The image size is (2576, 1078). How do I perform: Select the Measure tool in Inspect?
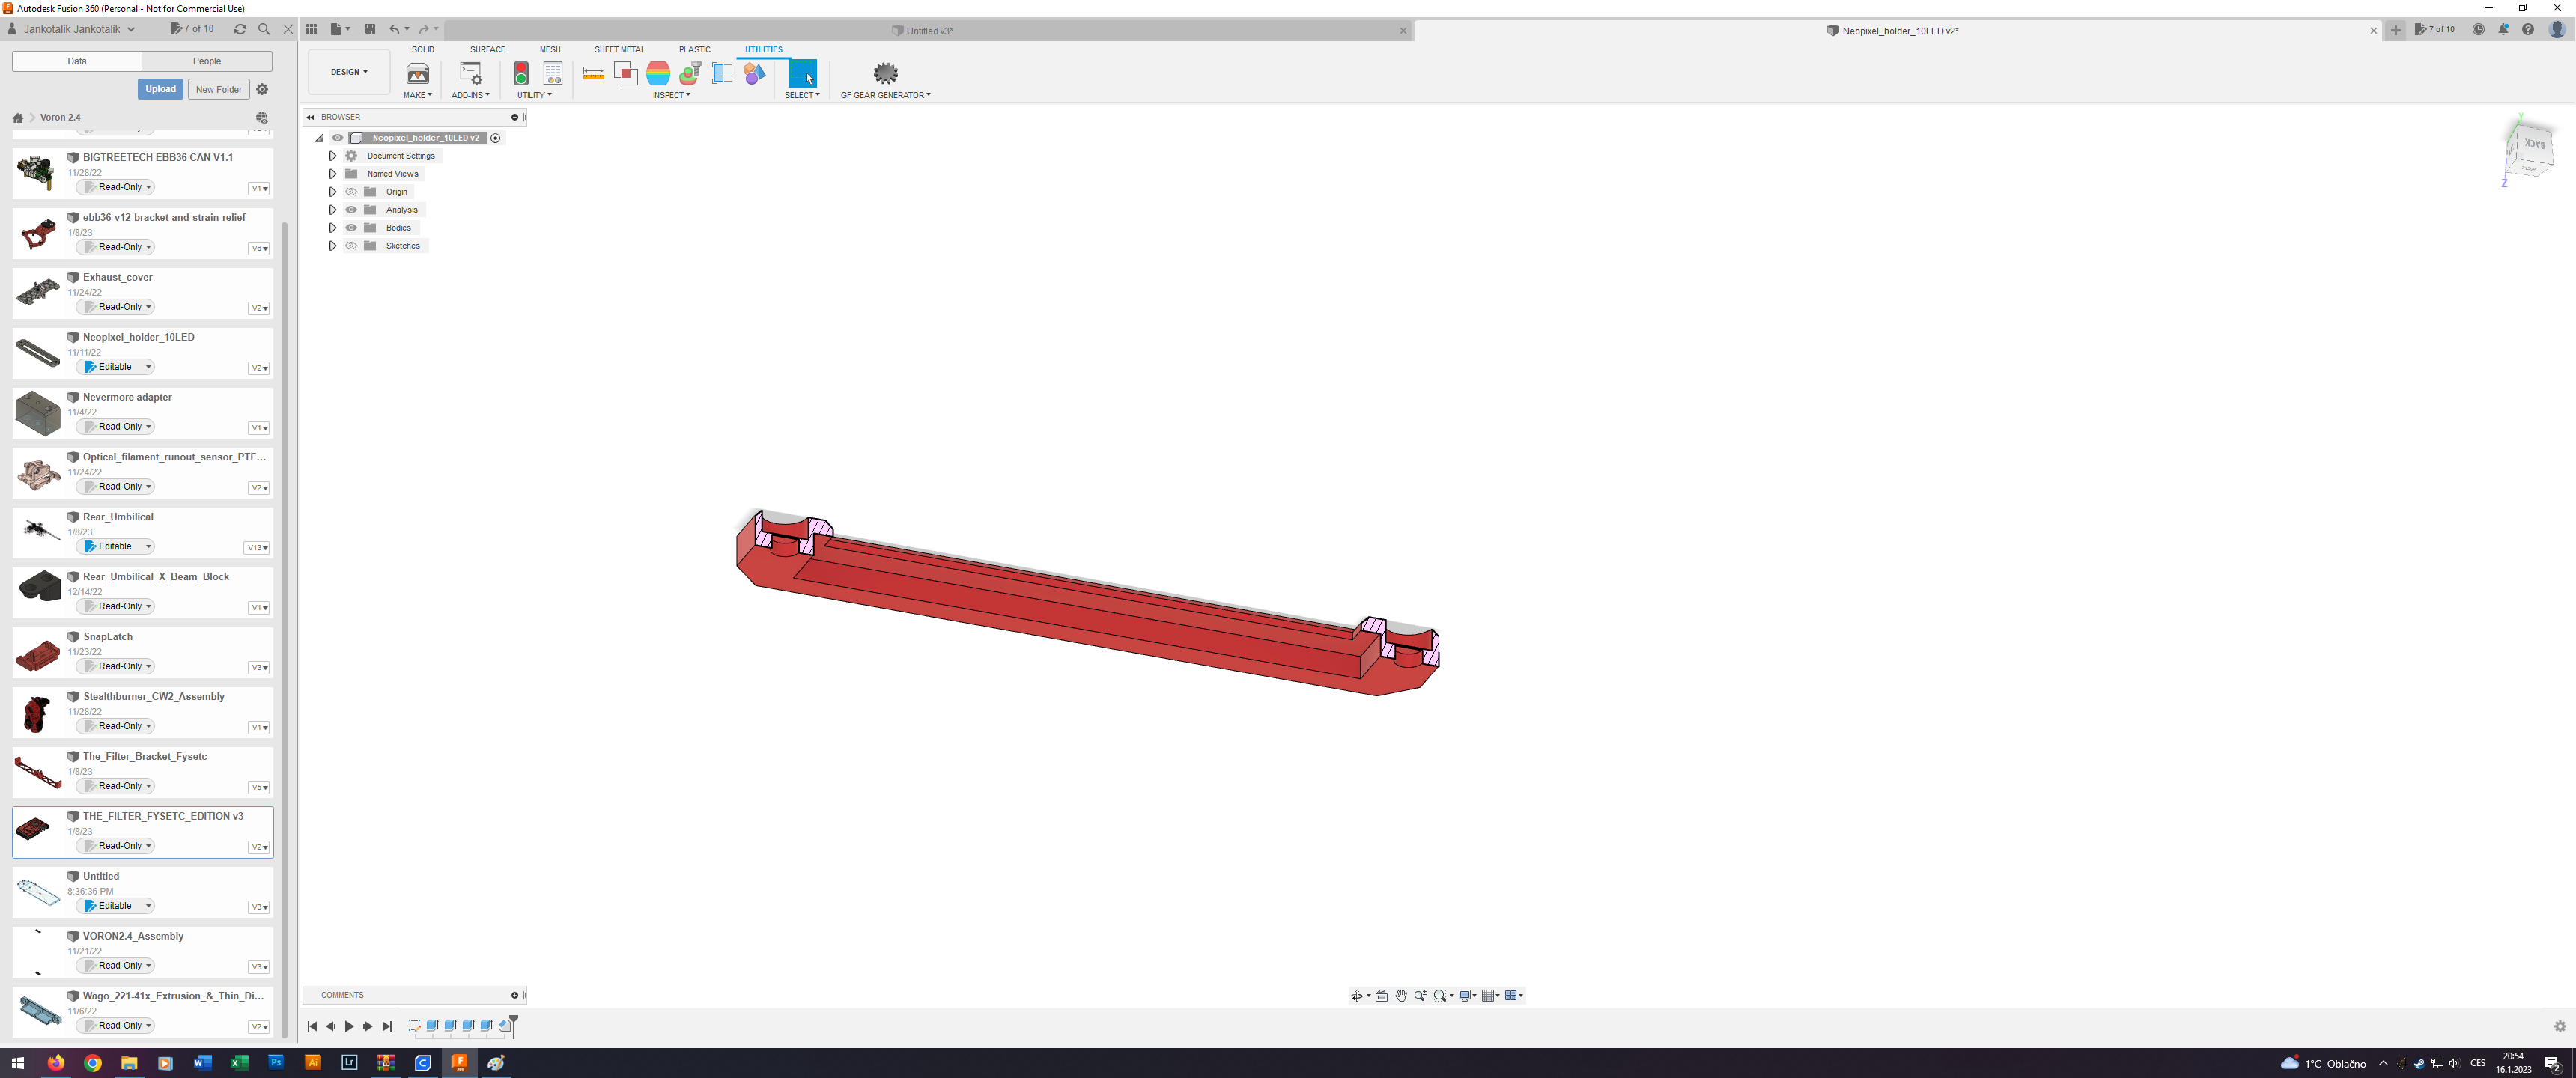592,73
